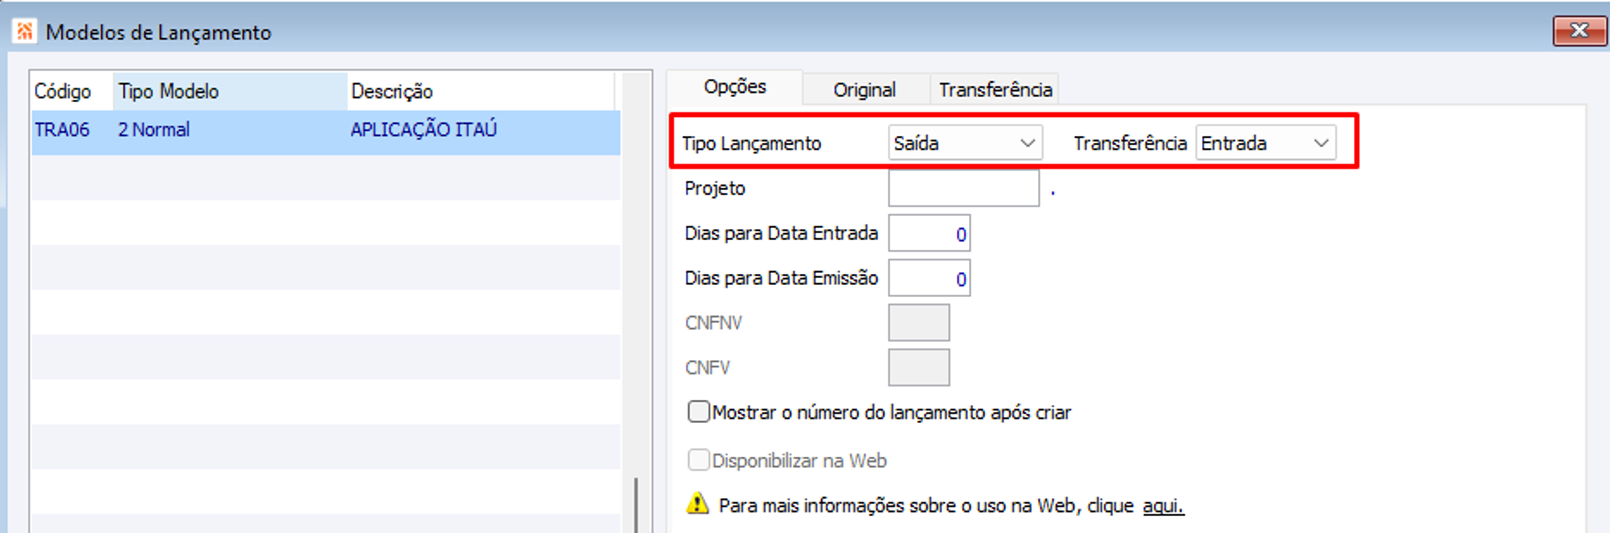Expand the Transferência dropdown set to Entrada
Viewport: 1610px width, 540px height.
[x=1265, y=143]
